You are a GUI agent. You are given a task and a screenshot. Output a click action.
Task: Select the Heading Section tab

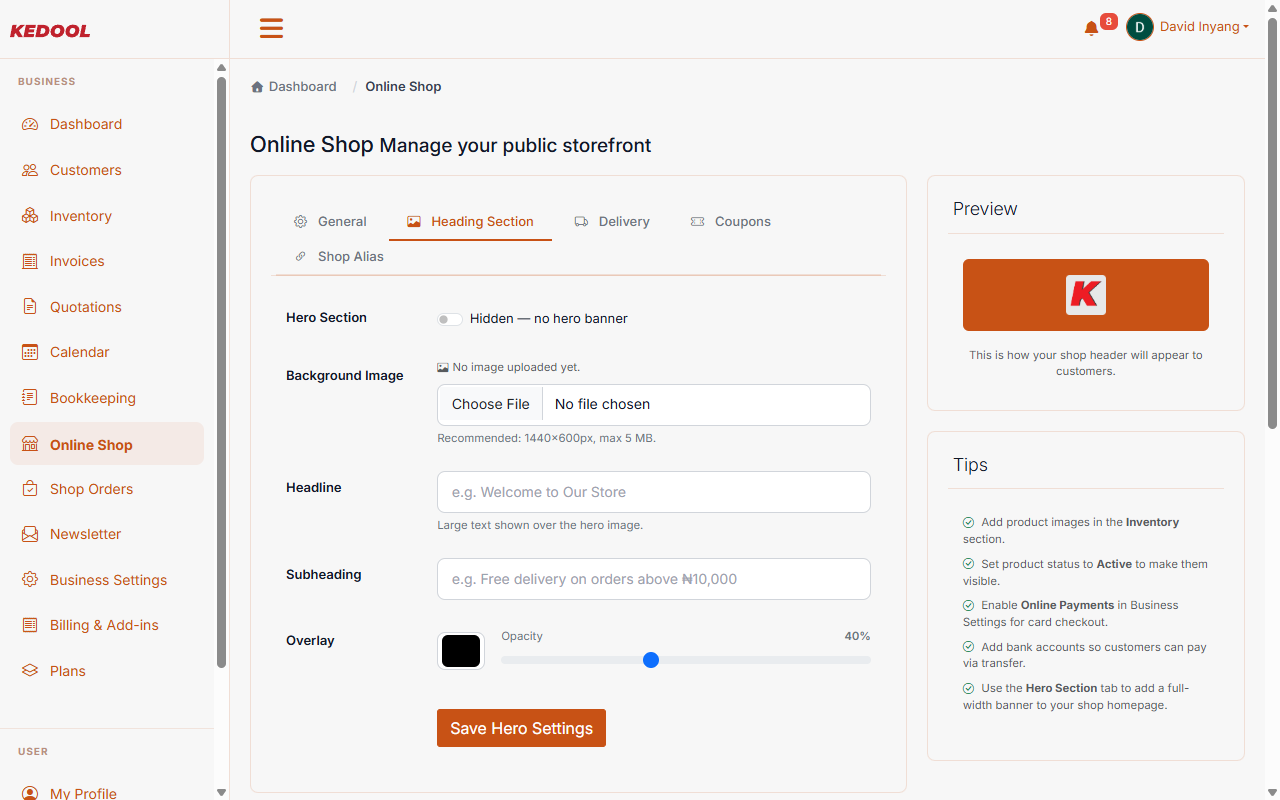(x=470, y=222)
